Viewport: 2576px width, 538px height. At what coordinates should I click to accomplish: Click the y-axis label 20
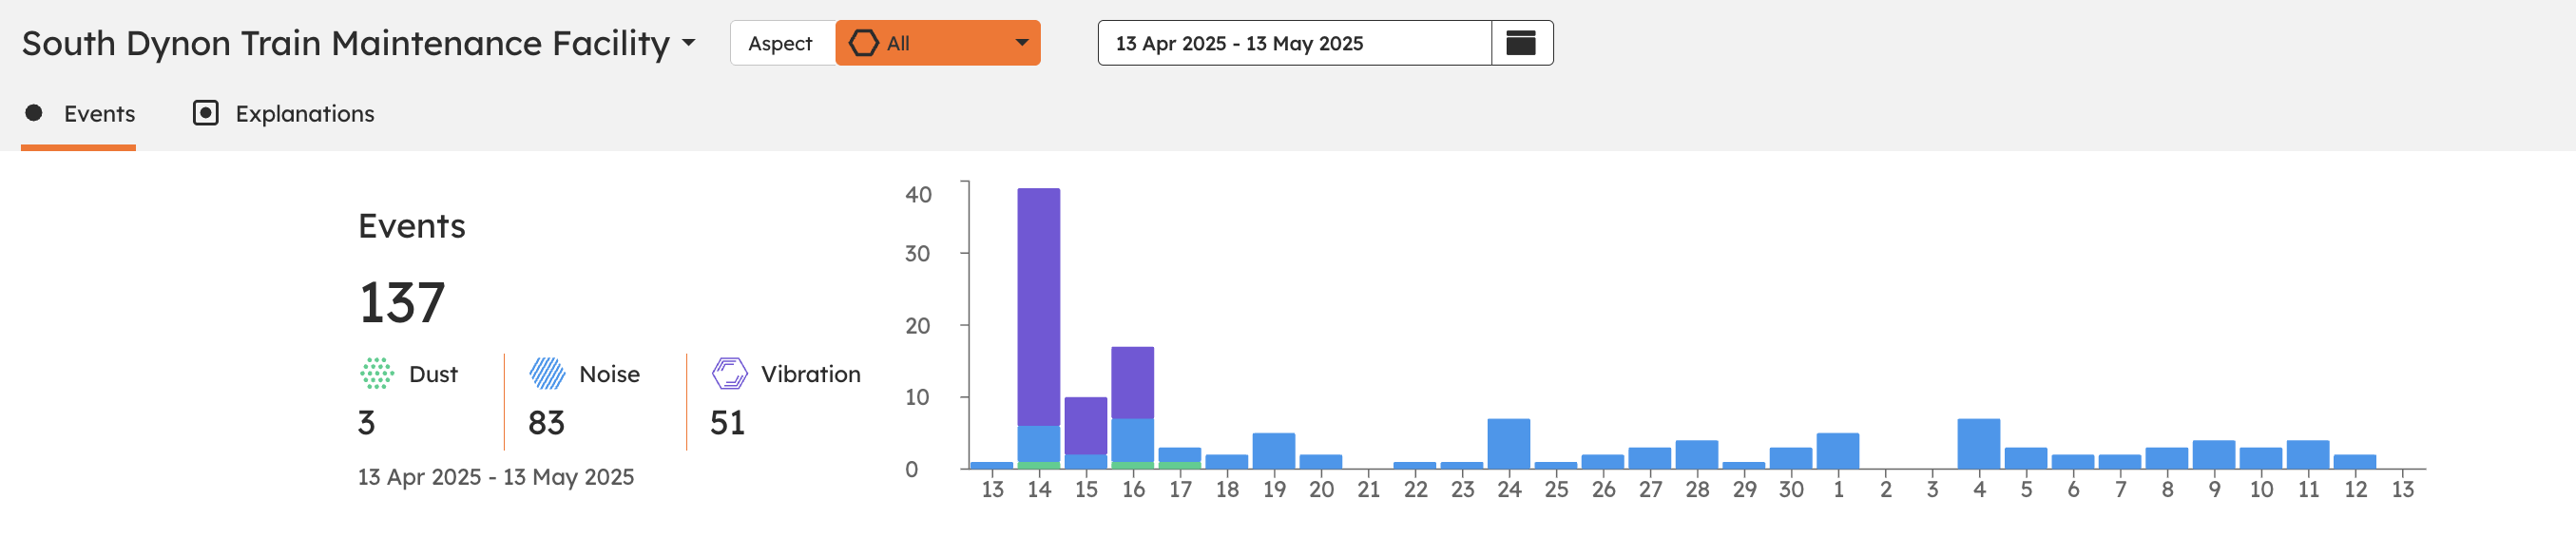(x=918, y=325)
